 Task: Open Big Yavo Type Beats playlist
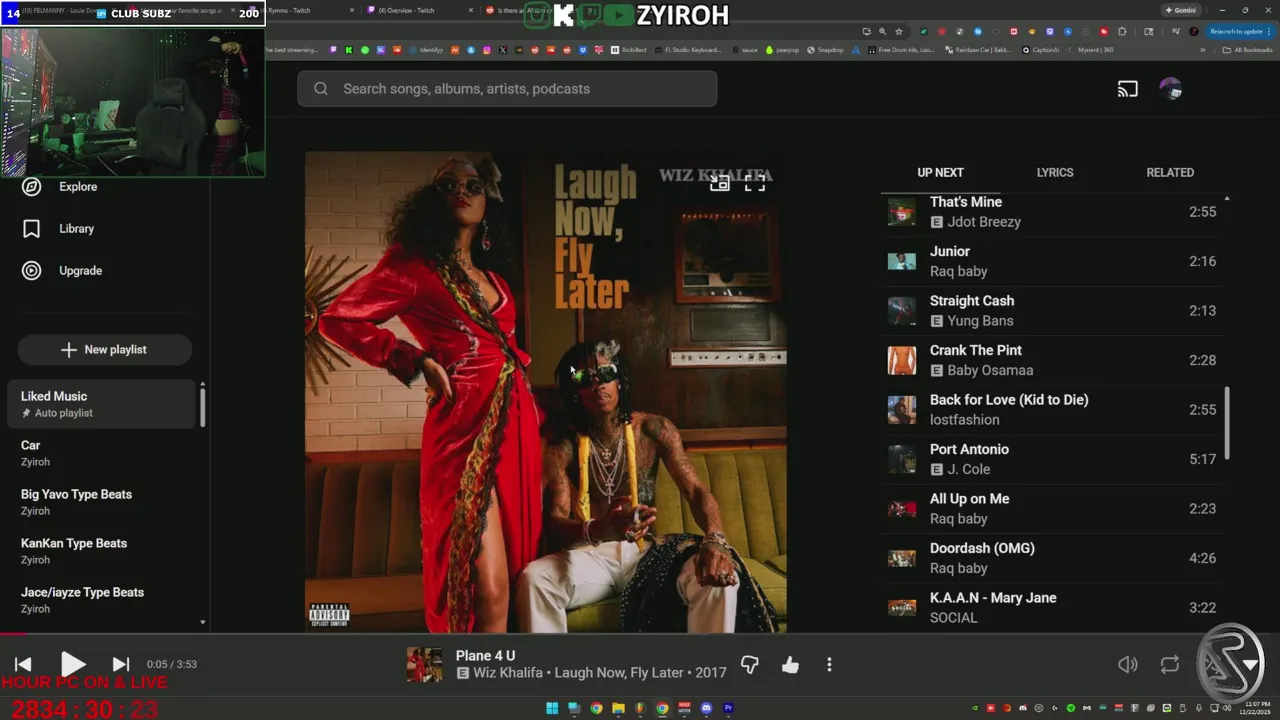101,502
